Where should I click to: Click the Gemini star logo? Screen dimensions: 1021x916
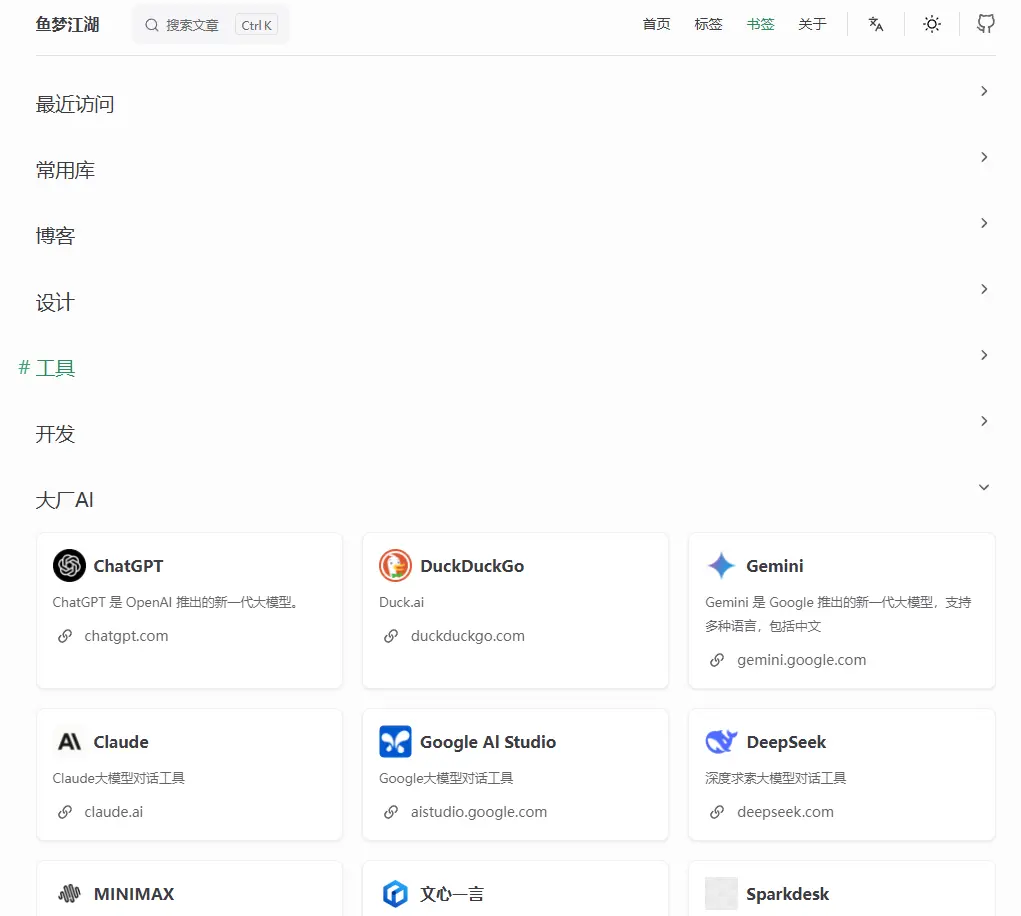point(721,565)
